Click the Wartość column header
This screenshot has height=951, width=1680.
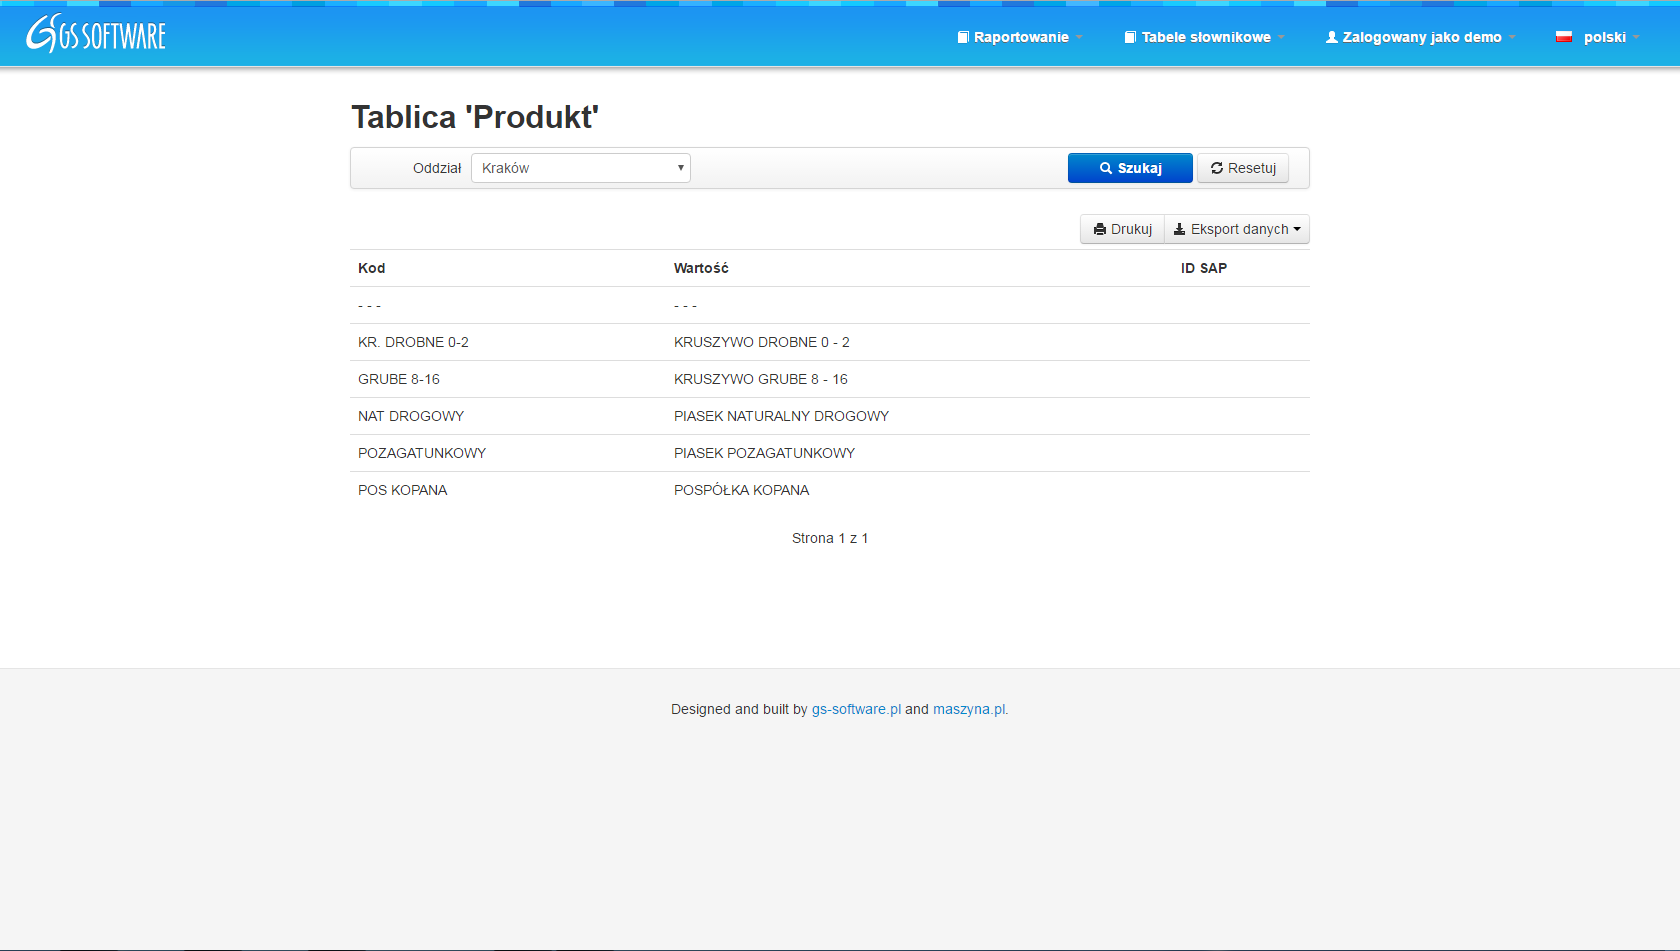(x=701, y=268)
